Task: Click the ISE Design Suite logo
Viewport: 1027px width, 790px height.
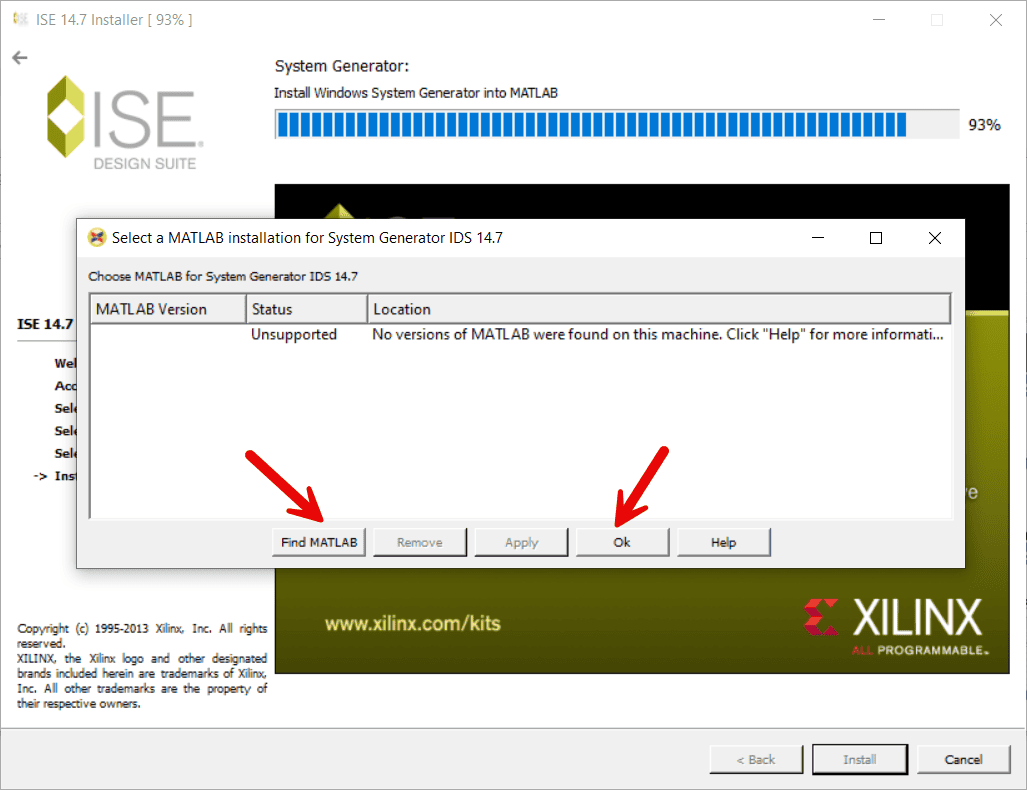Action: pos(123,120)
